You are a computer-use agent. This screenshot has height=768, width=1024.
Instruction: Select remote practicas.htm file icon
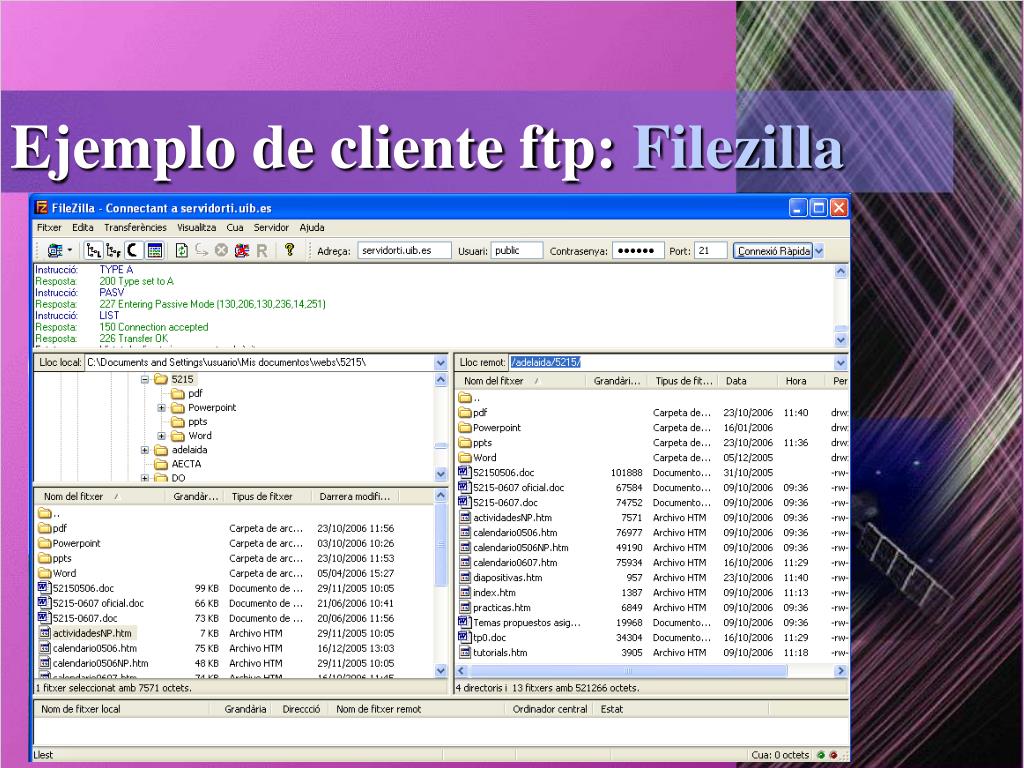(464, 607)
